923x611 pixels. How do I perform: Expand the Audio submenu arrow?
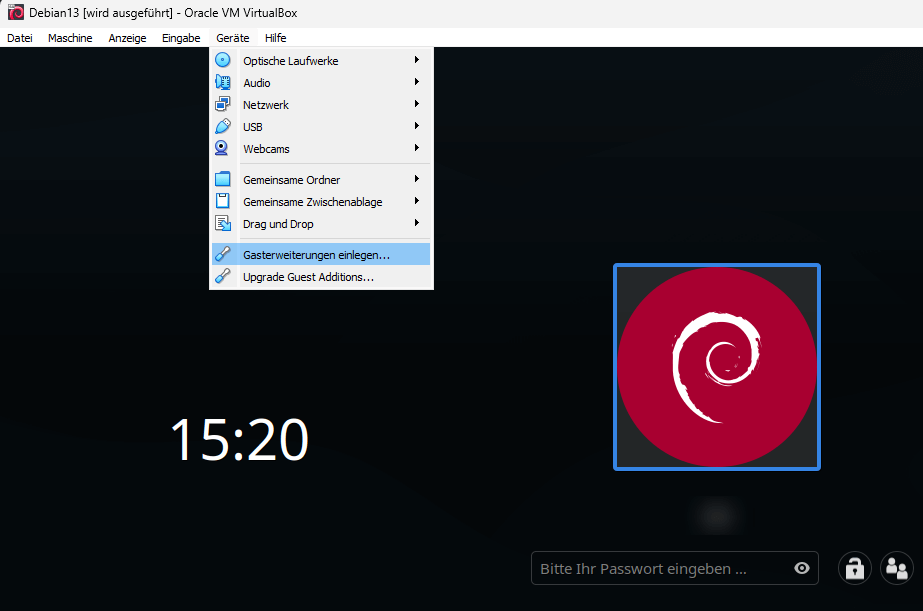pyautogui.click(x=416, y=82)
